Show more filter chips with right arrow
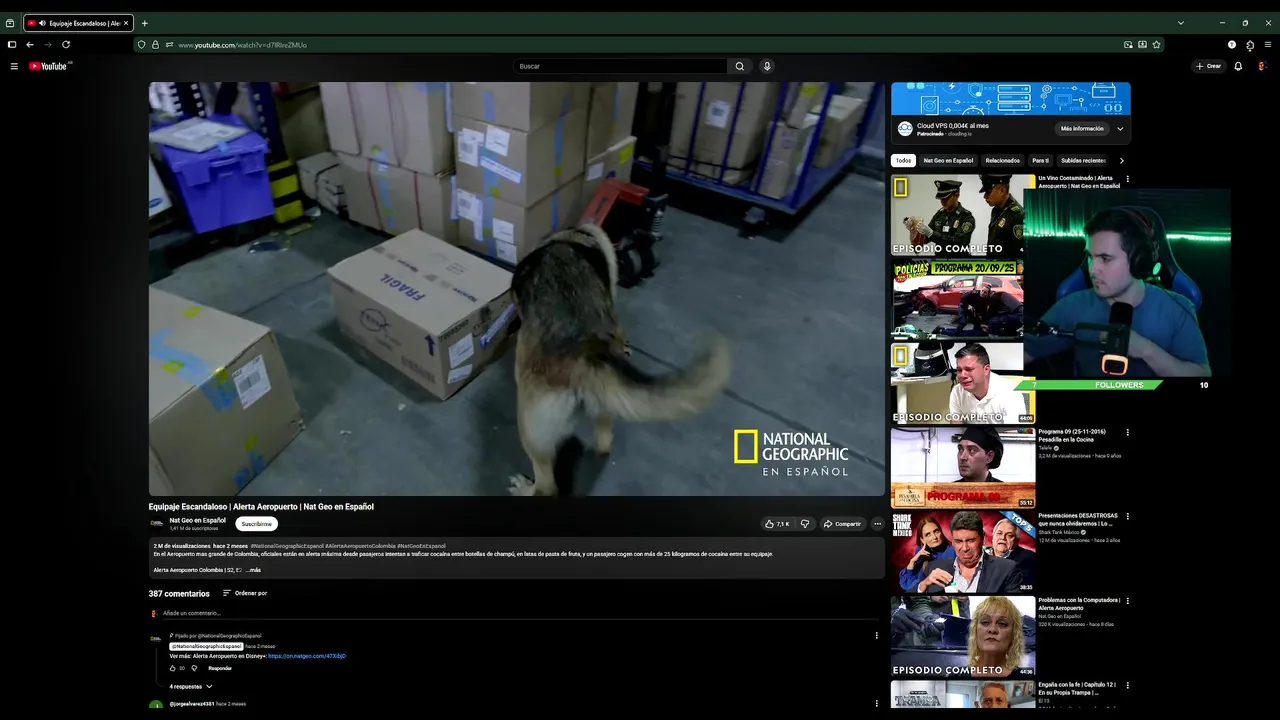The height and width of the screenshot is (720, 1280). (1121, 160)
